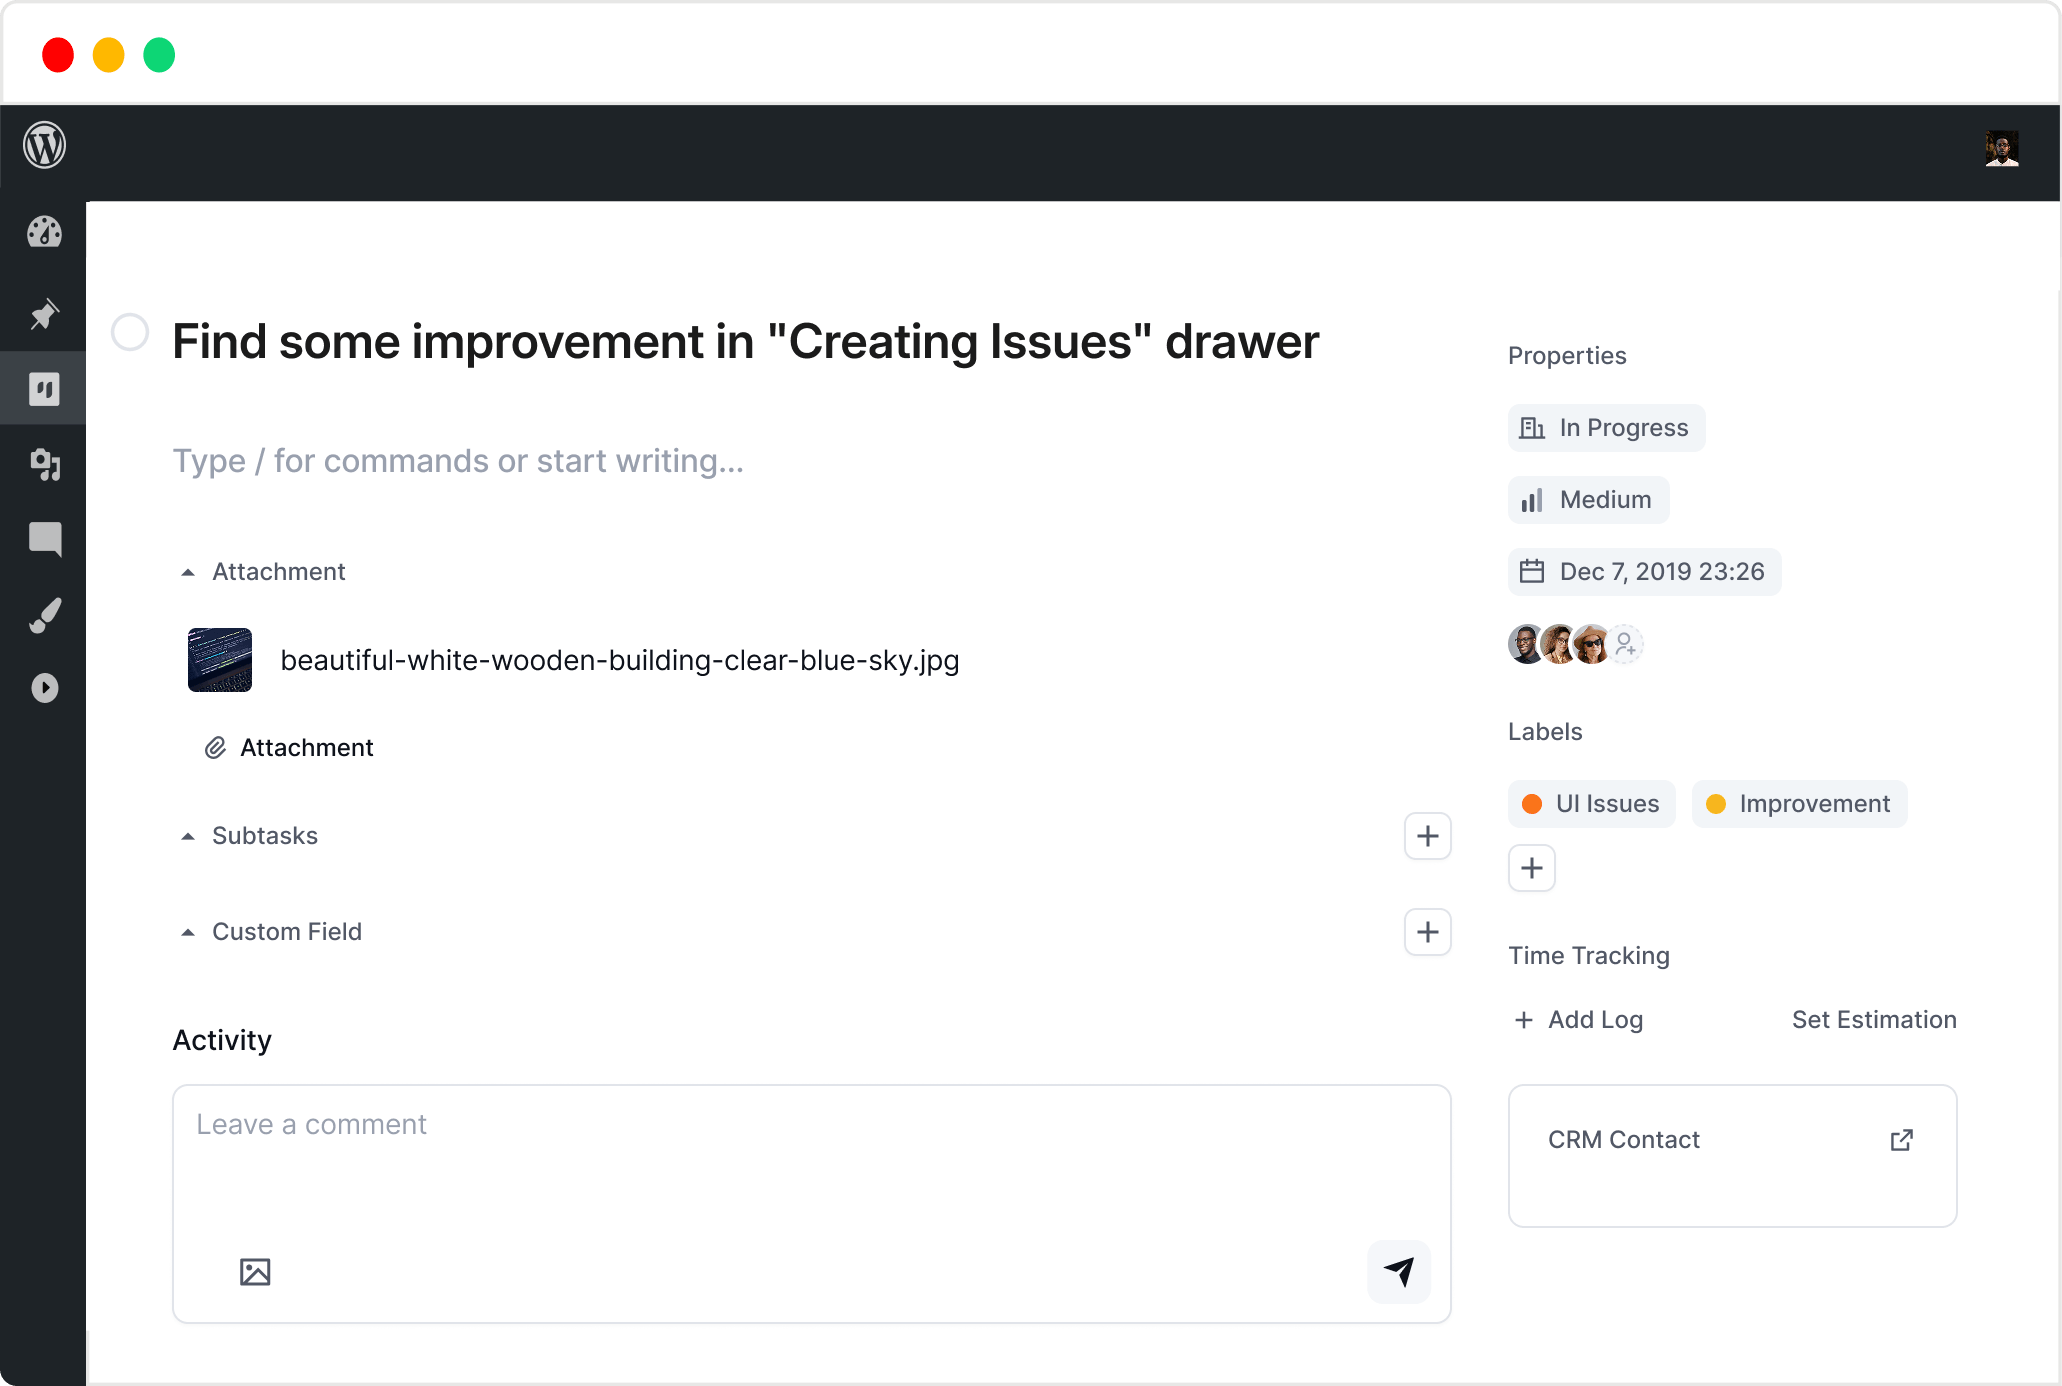Open the attachment image thumbnail
The image size is (2062, 1386).
[x=220, y=660]
